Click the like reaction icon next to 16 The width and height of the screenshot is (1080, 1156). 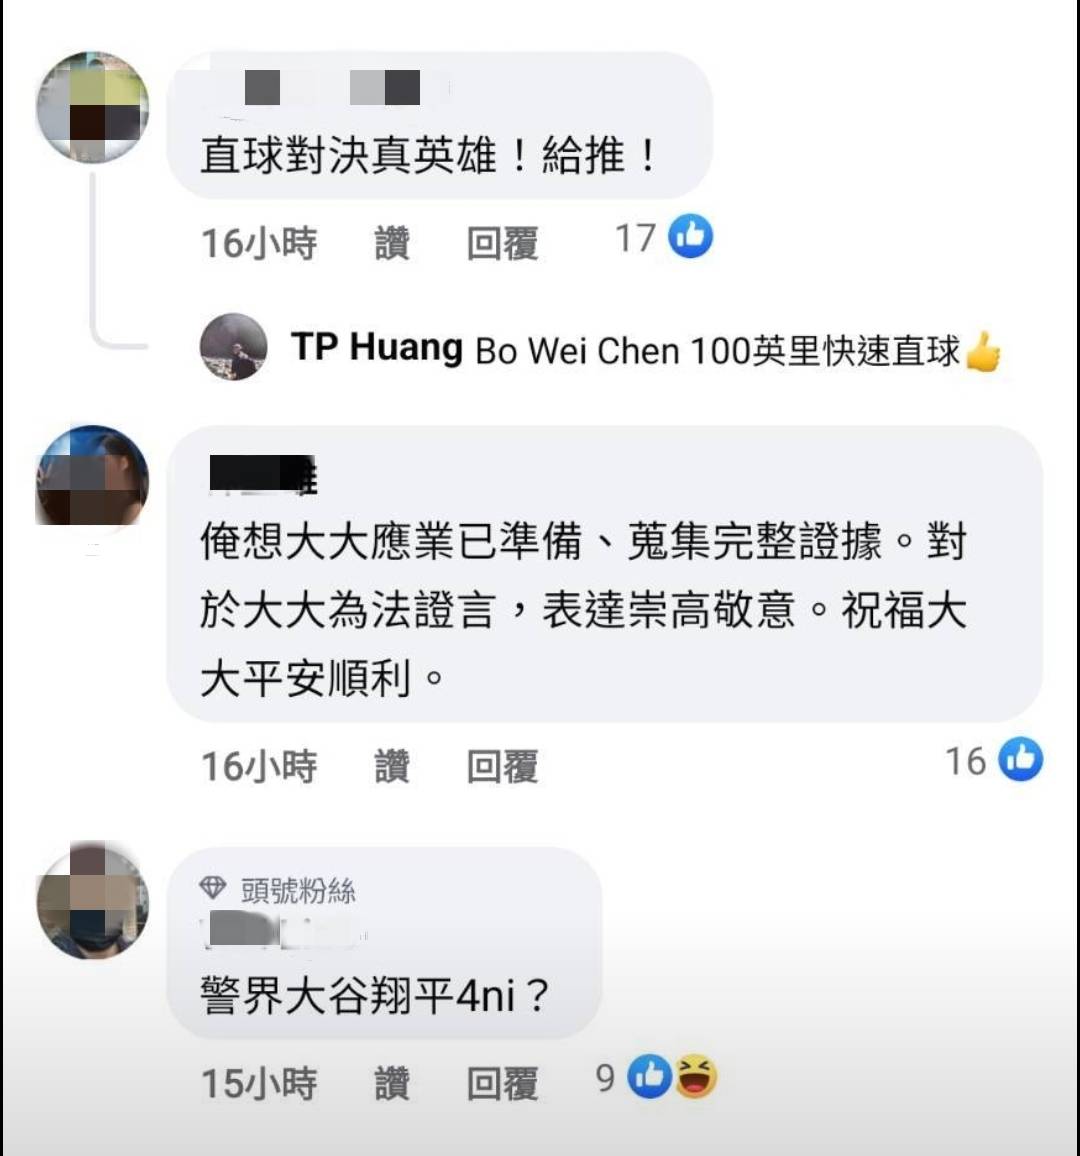pos(1020,758)
